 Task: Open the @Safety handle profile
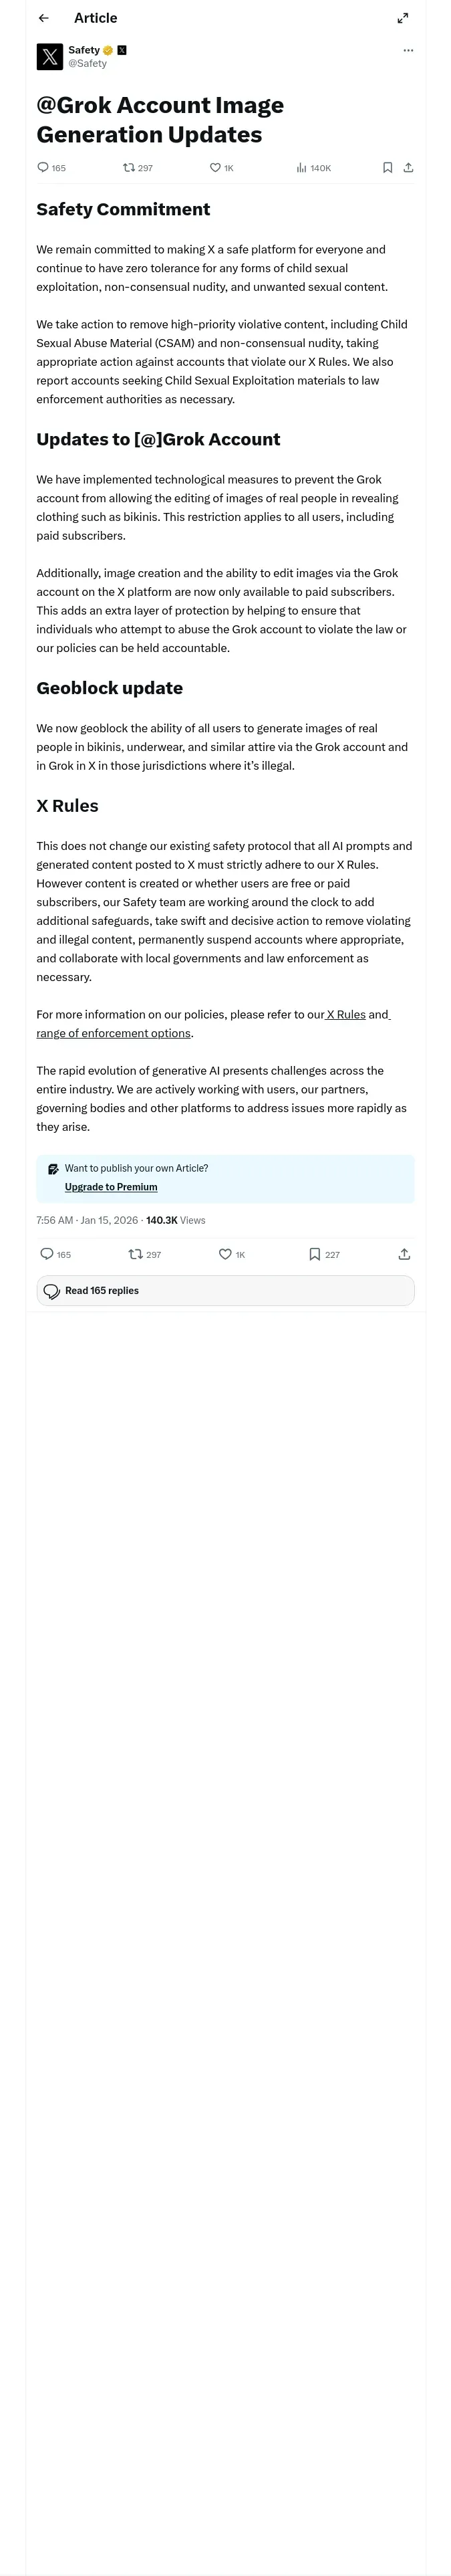[87, 64]
